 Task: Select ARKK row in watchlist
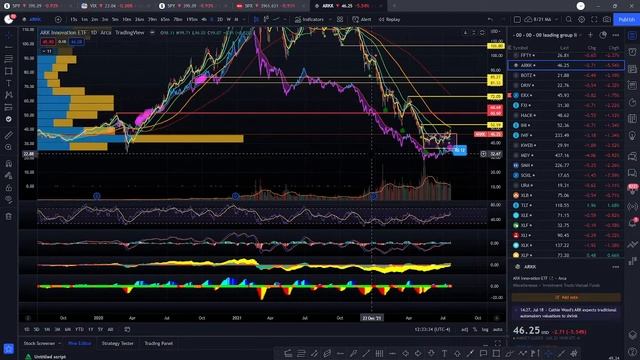566,65
